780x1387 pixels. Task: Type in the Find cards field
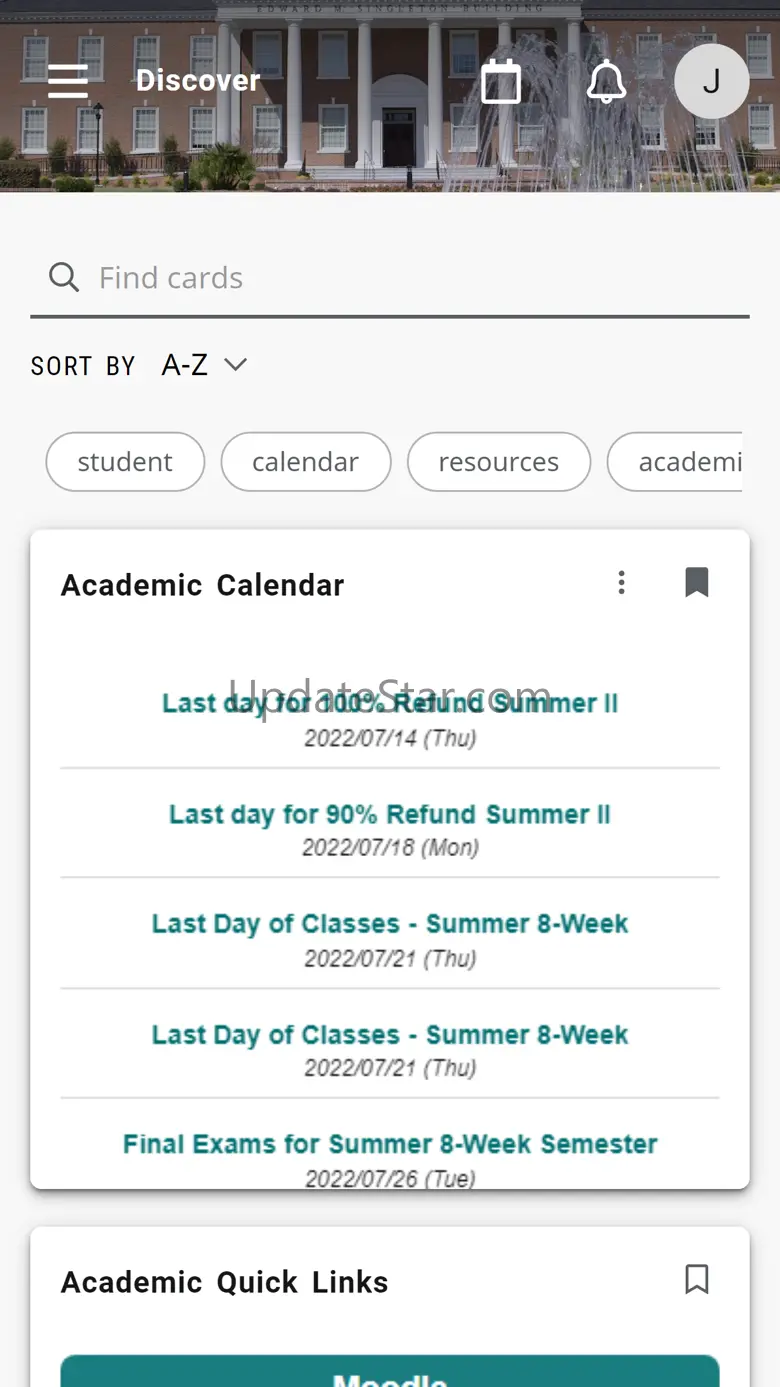click(x=400, y=277)
